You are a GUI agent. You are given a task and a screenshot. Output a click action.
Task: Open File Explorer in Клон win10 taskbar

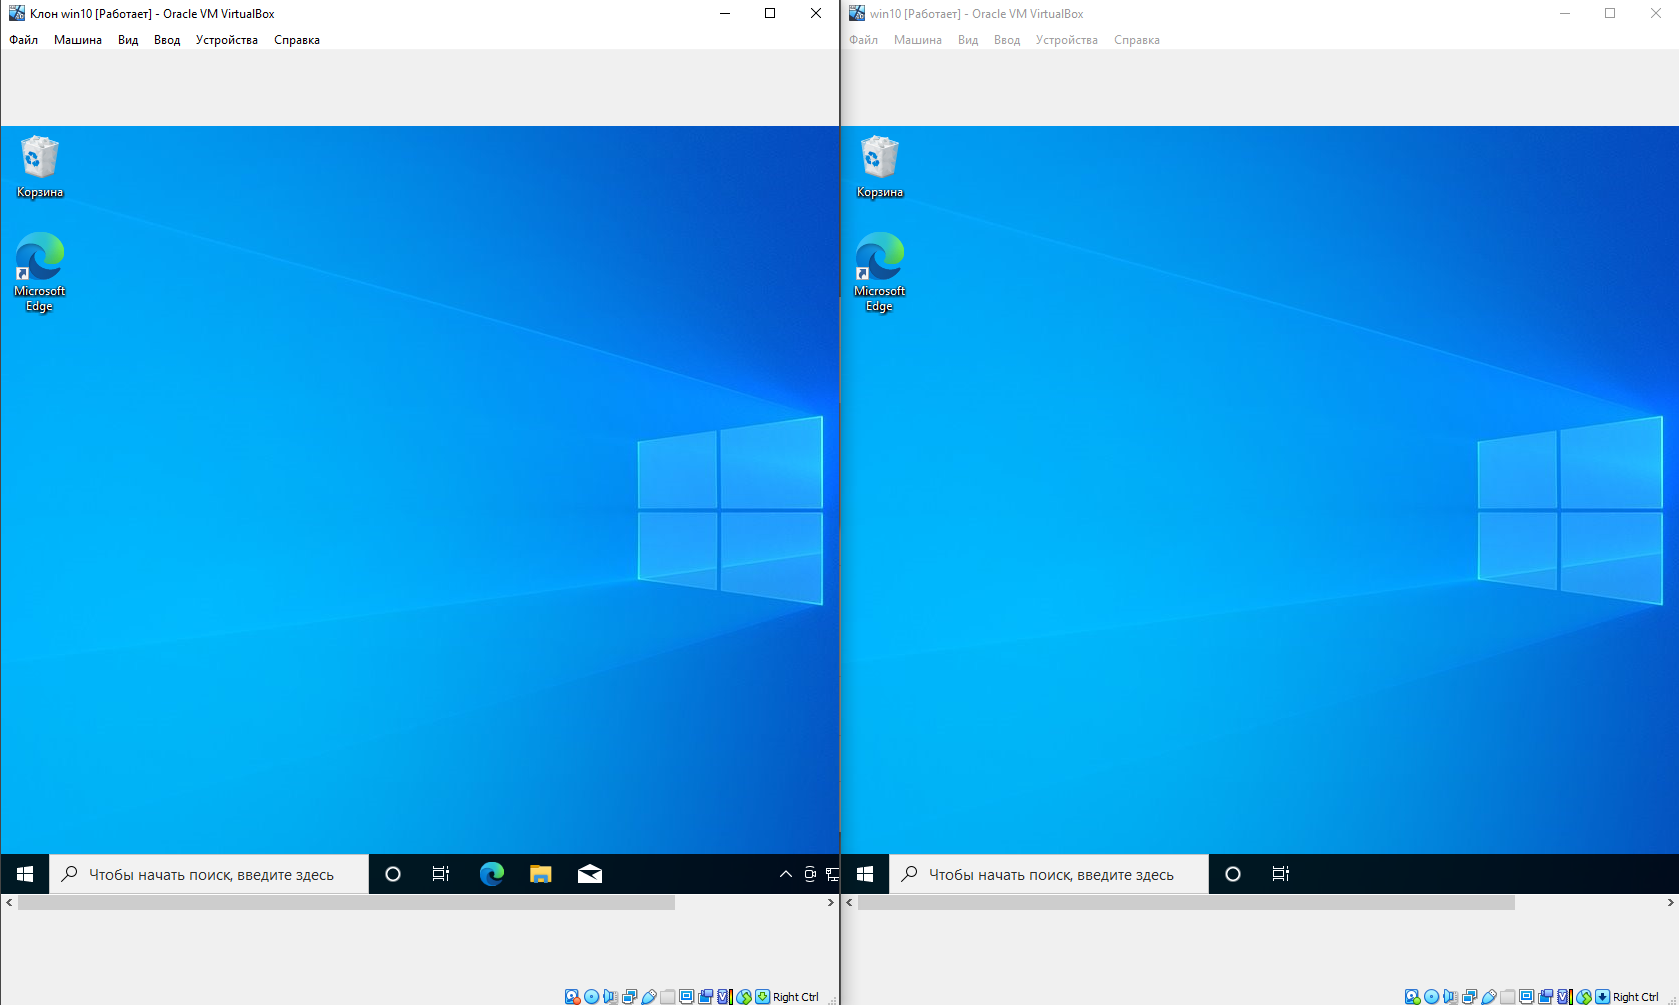coord(541,874)
